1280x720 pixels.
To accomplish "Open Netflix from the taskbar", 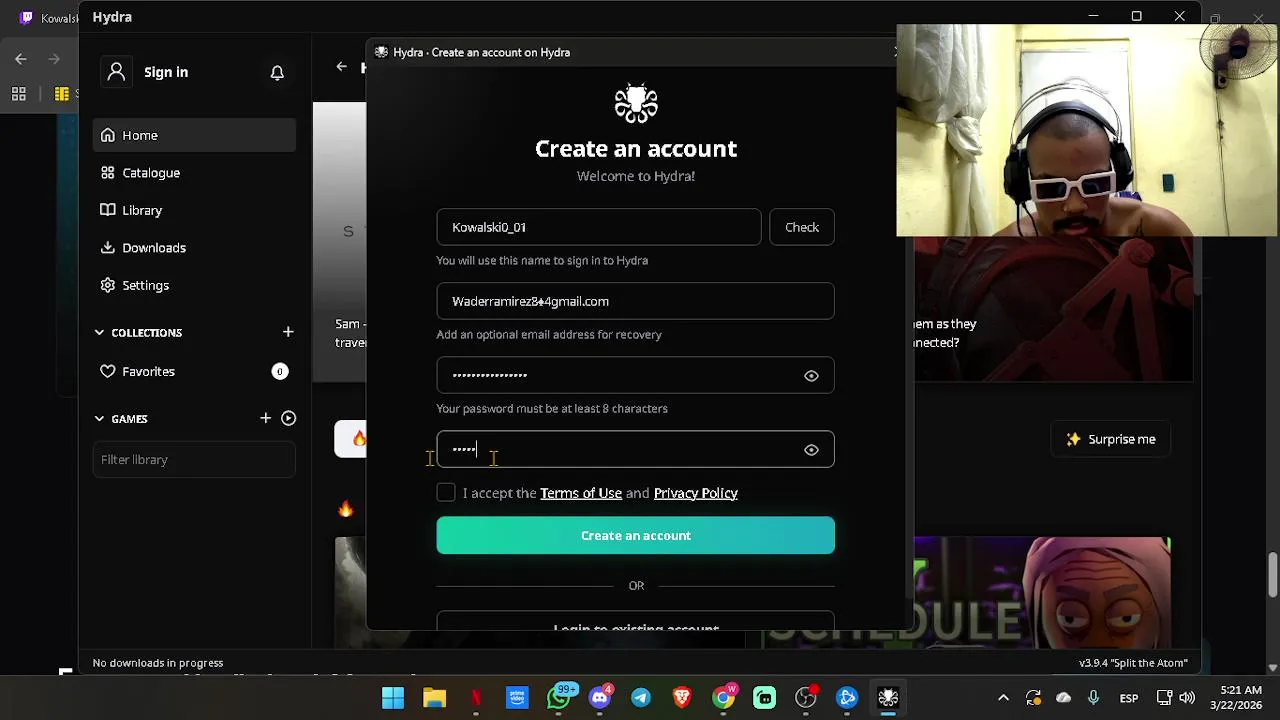I will point(476,698).
